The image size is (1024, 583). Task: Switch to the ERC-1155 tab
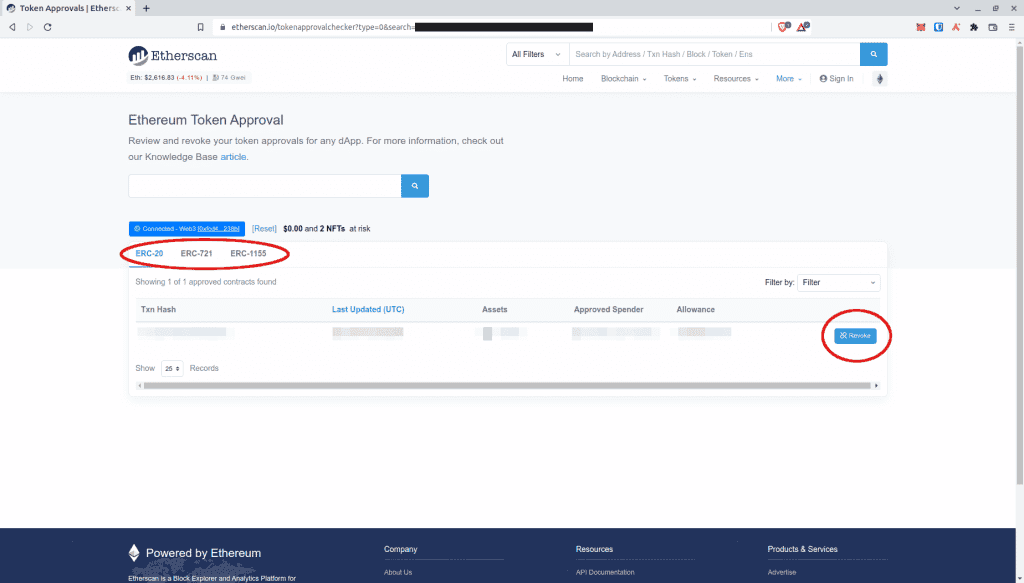(251, 253)
